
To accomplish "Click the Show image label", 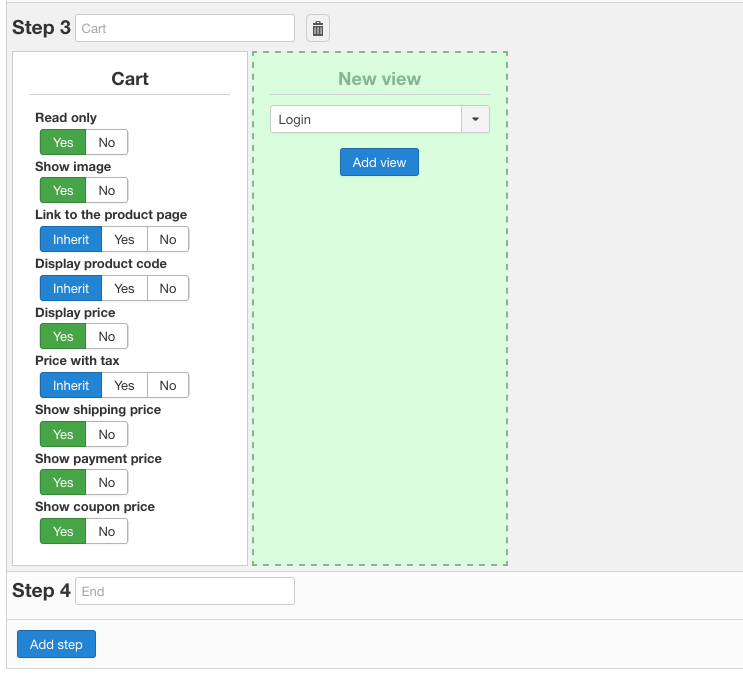I will tap(73, 167).
